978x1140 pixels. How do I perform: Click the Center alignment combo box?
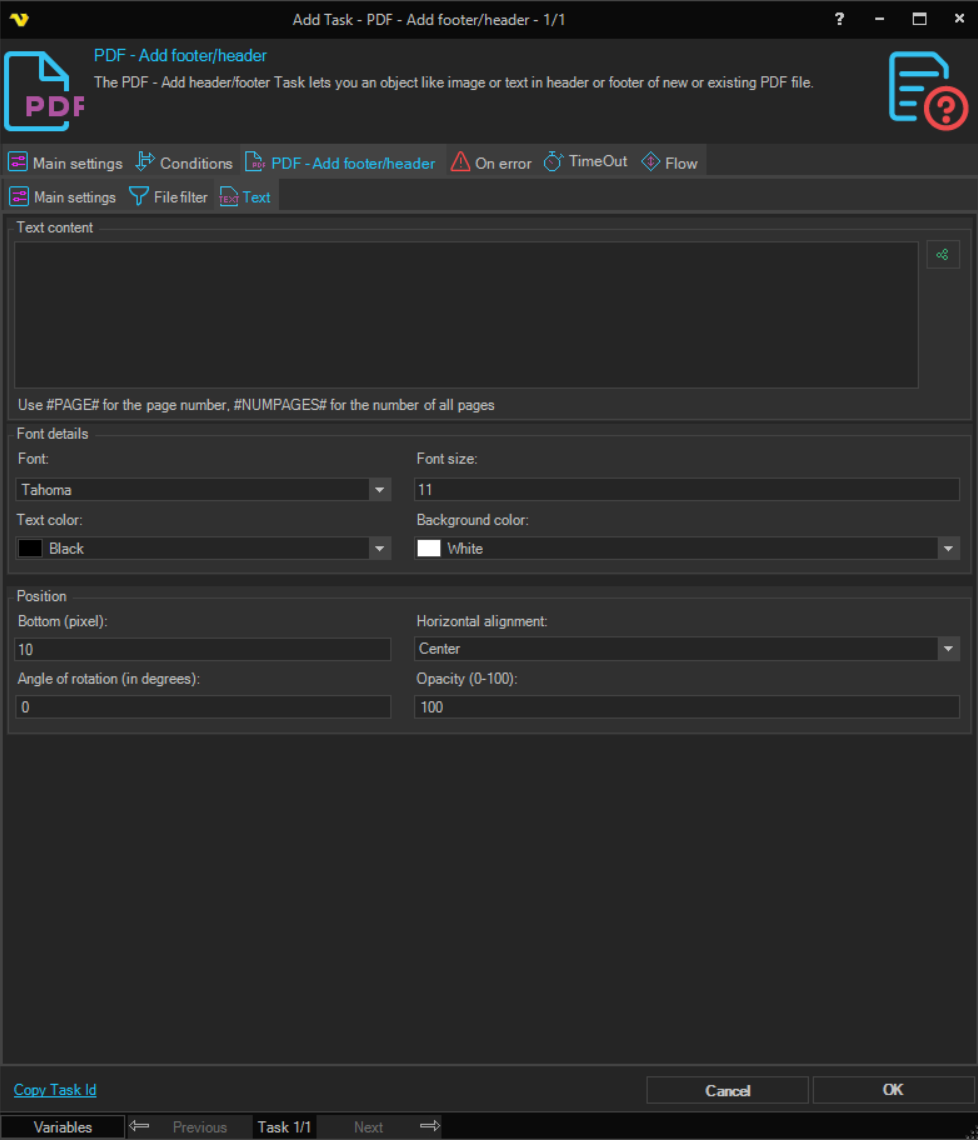(687, 649)
